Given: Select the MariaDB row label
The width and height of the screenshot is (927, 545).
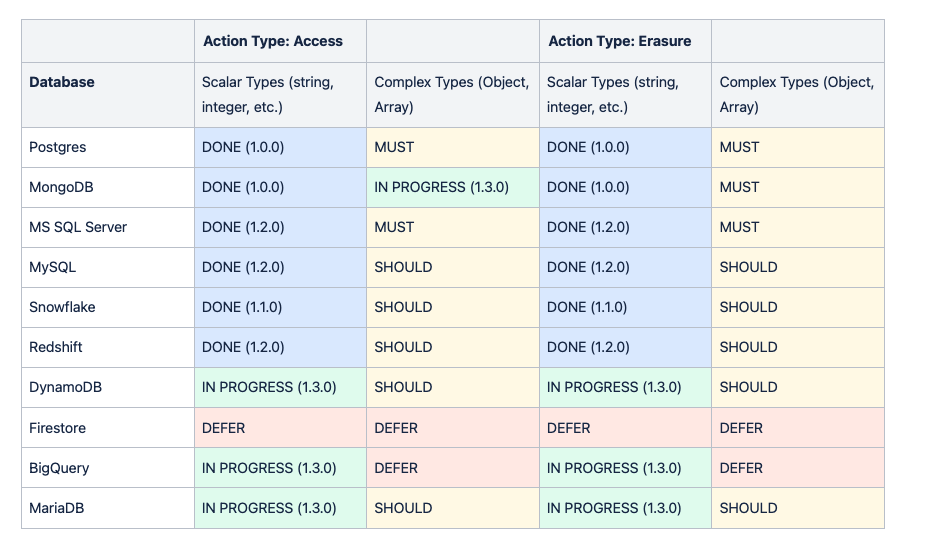Looking at the screenshot, I should coord(108,508).
